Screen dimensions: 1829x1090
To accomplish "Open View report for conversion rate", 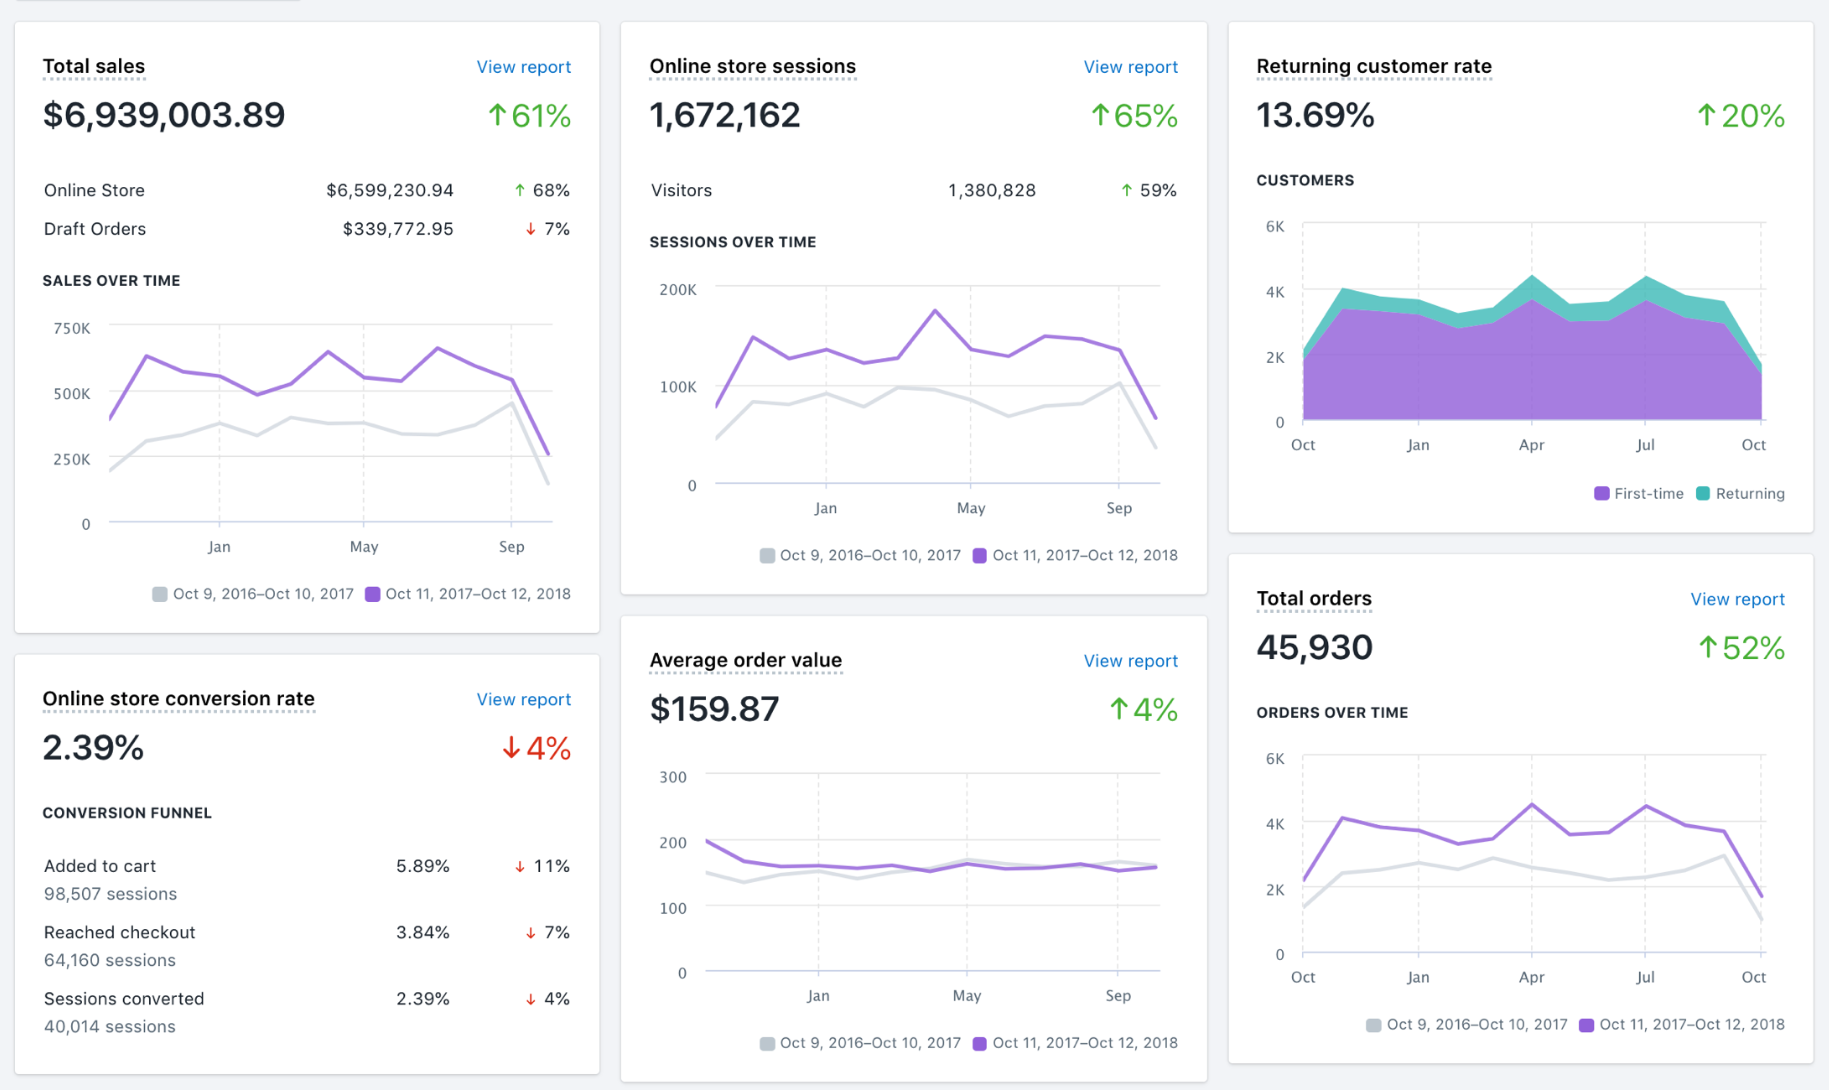I will 523,699.
